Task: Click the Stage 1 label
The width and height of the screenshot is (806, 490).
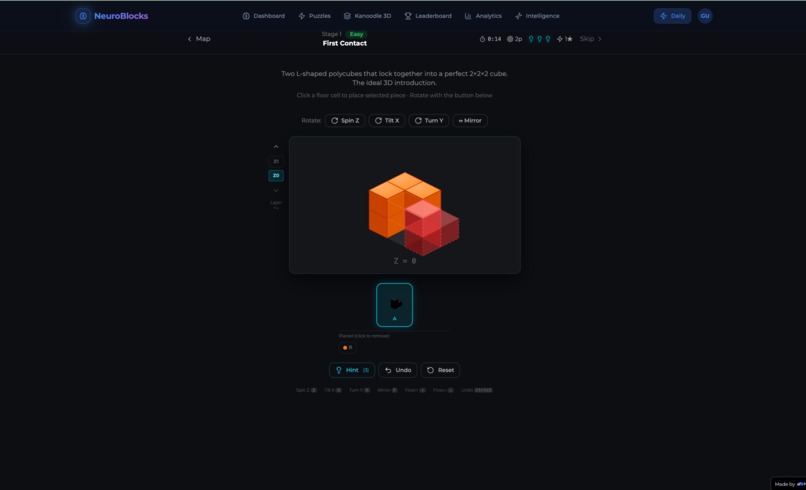Action: point(332,34)
